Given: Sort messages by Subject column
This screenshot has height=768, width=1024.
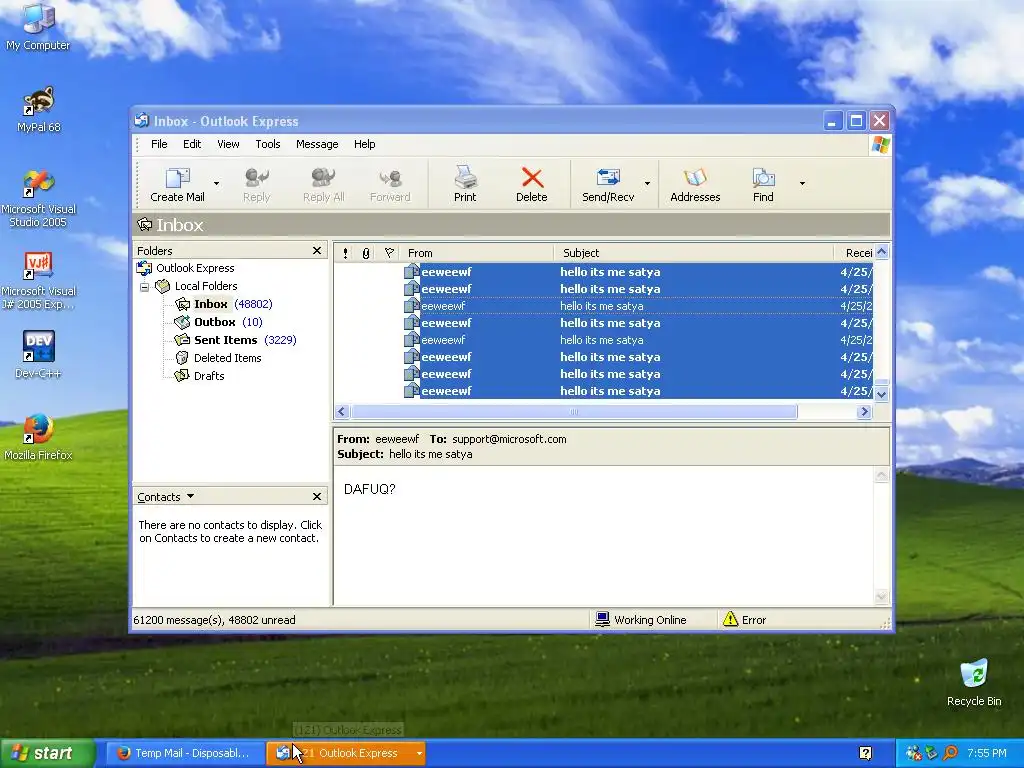Looking at the screenshot, I should 694,253.
